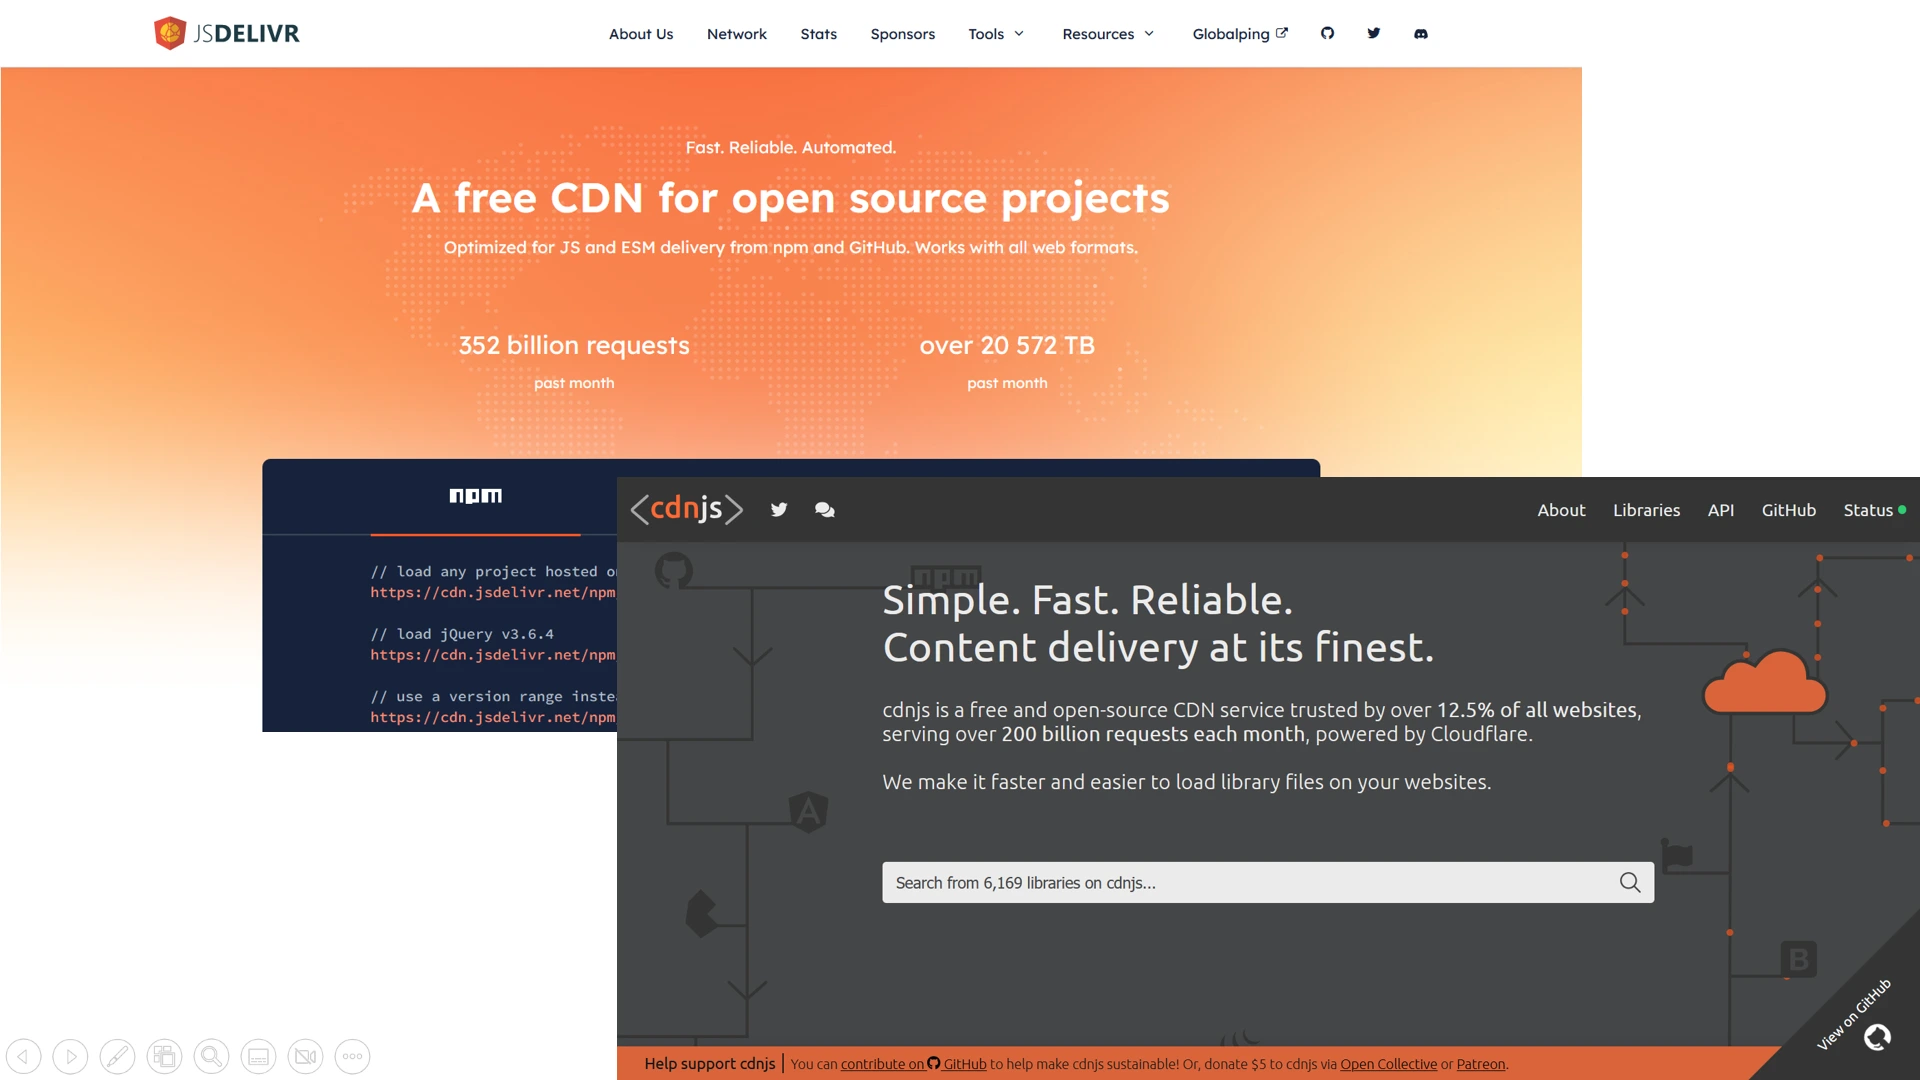1920x1080 pixels.
Task: Click the cdnjs library search field
Action: pos(1250,883)
